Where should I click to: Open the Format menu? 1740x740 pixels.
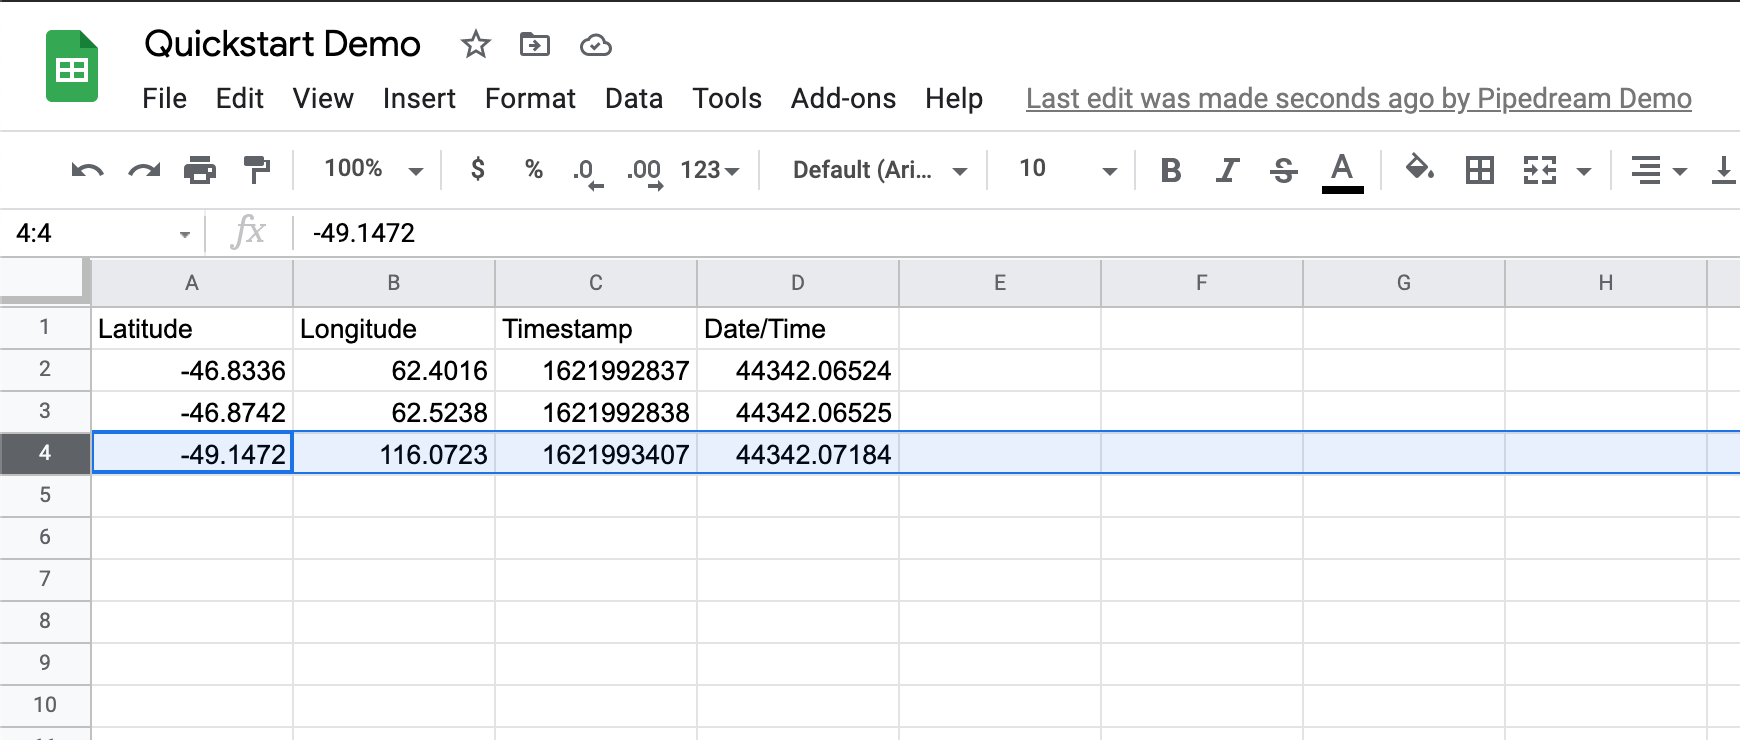(530, 98)
